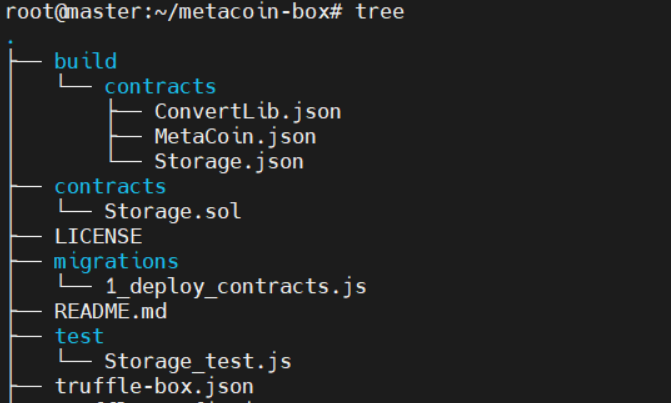Image resolution: width=671 pixels, height=403 pixels.
Task: Click the README.md file entry
Action: click(110, 311)
